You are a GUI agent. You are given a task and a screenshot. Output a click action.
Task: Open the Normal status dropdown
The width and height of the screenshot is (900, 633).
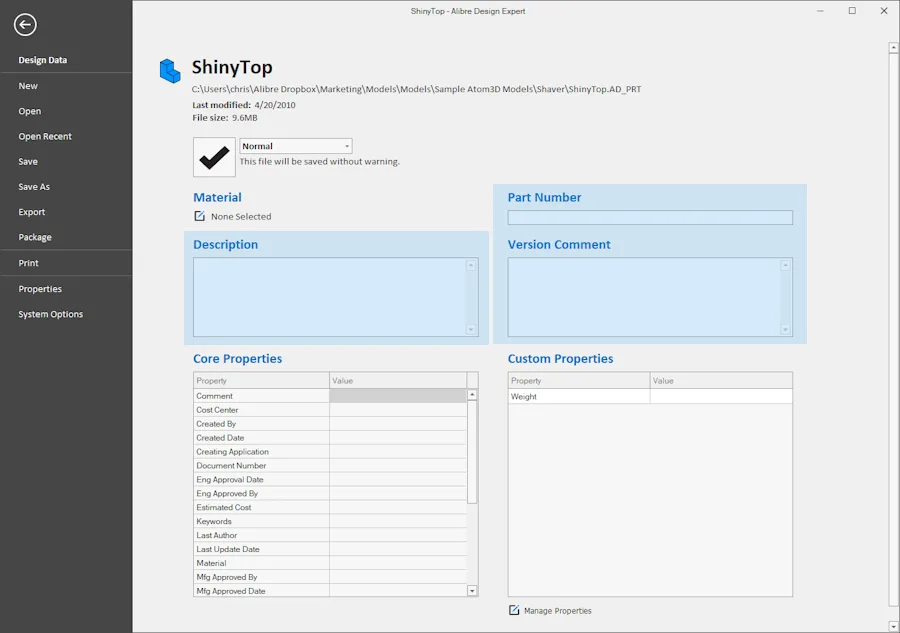tap(296, 146)
